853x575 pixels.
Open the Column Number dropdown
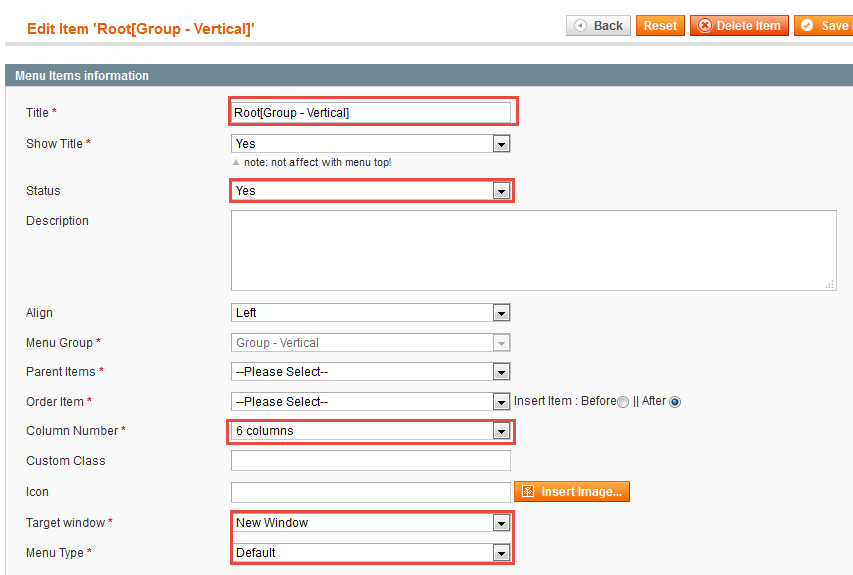pos(370,431)
